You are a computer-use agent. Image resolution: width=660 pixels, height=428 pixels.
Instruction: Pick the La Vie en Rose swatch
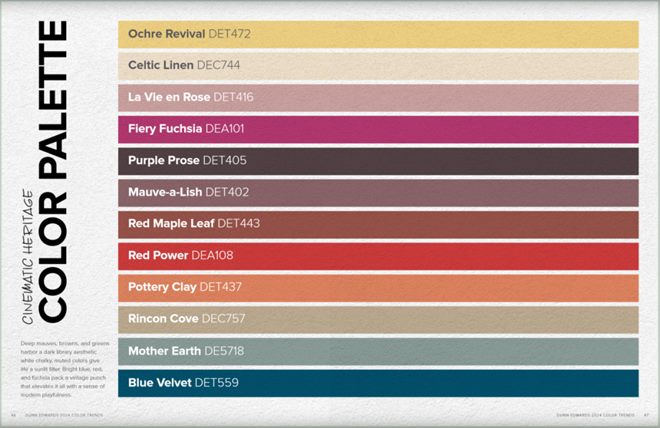point(378,98)
